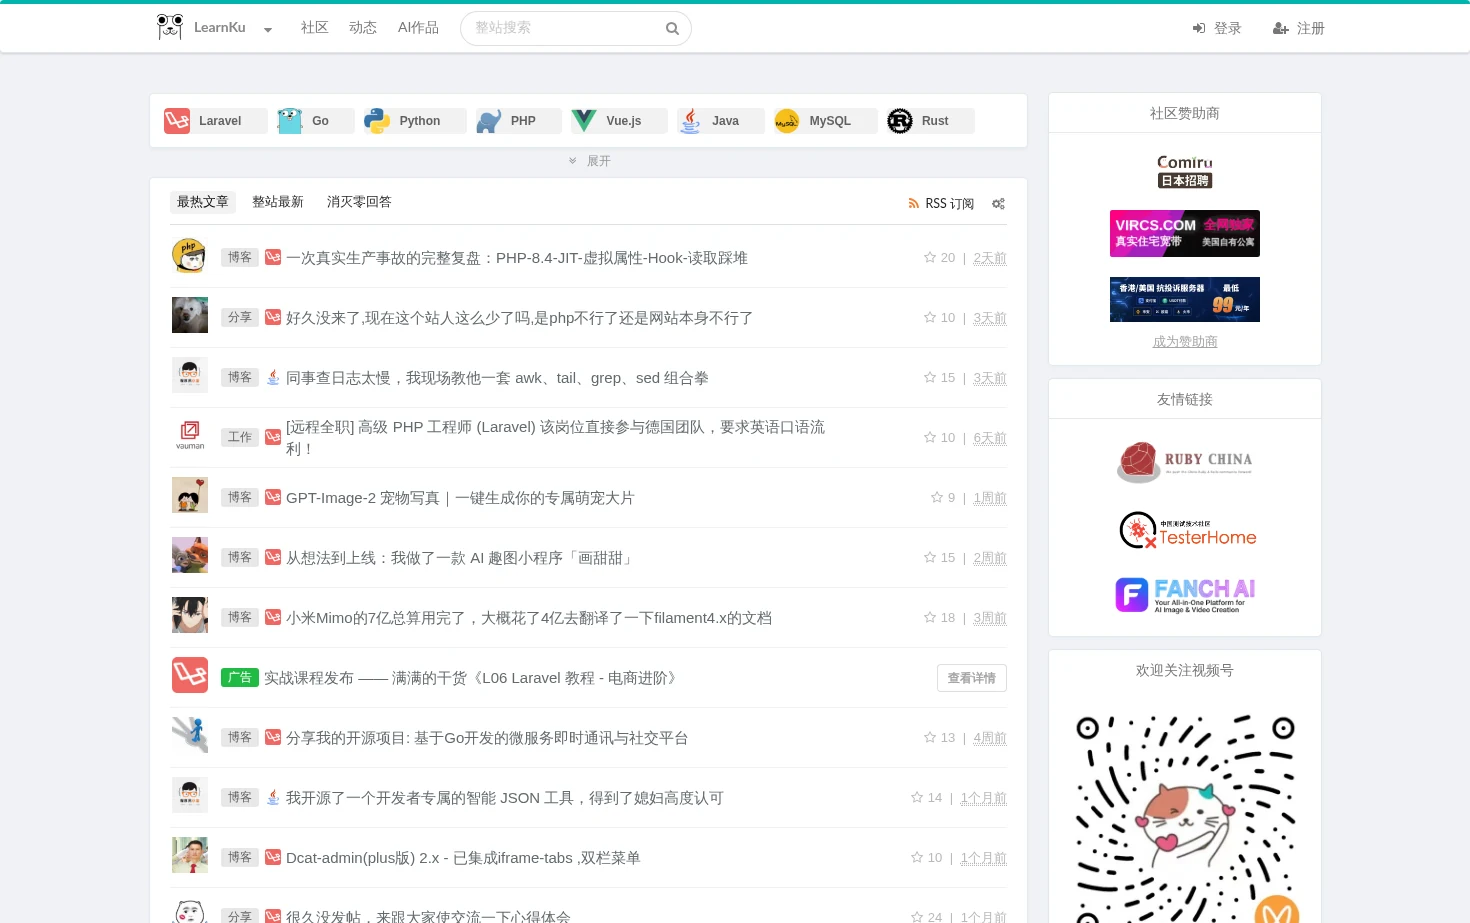Select the 最热文章 tab
1470x923 pixels.
click(203, 202)
